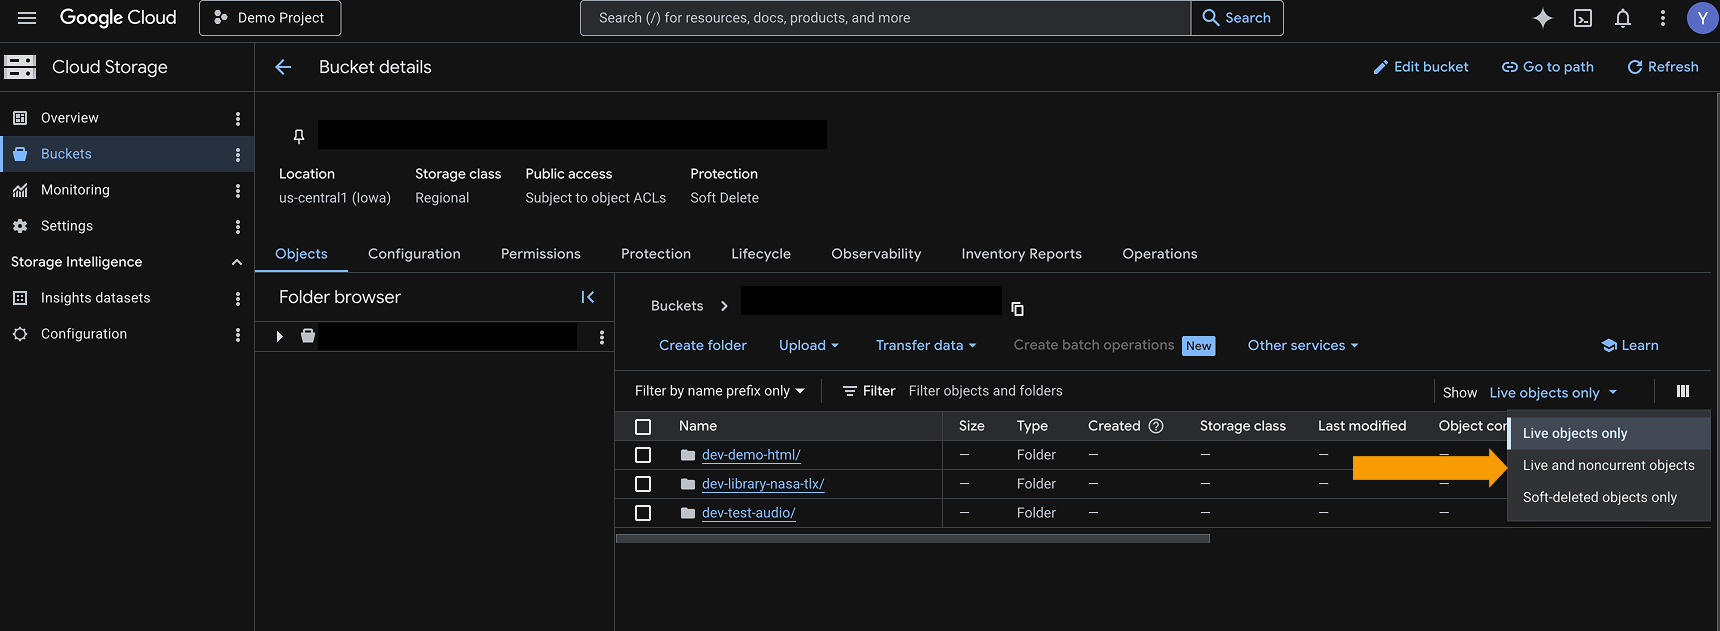The image size is (1720, 631).
Task: Open the Learn panel link
Action: (1630, 345)
